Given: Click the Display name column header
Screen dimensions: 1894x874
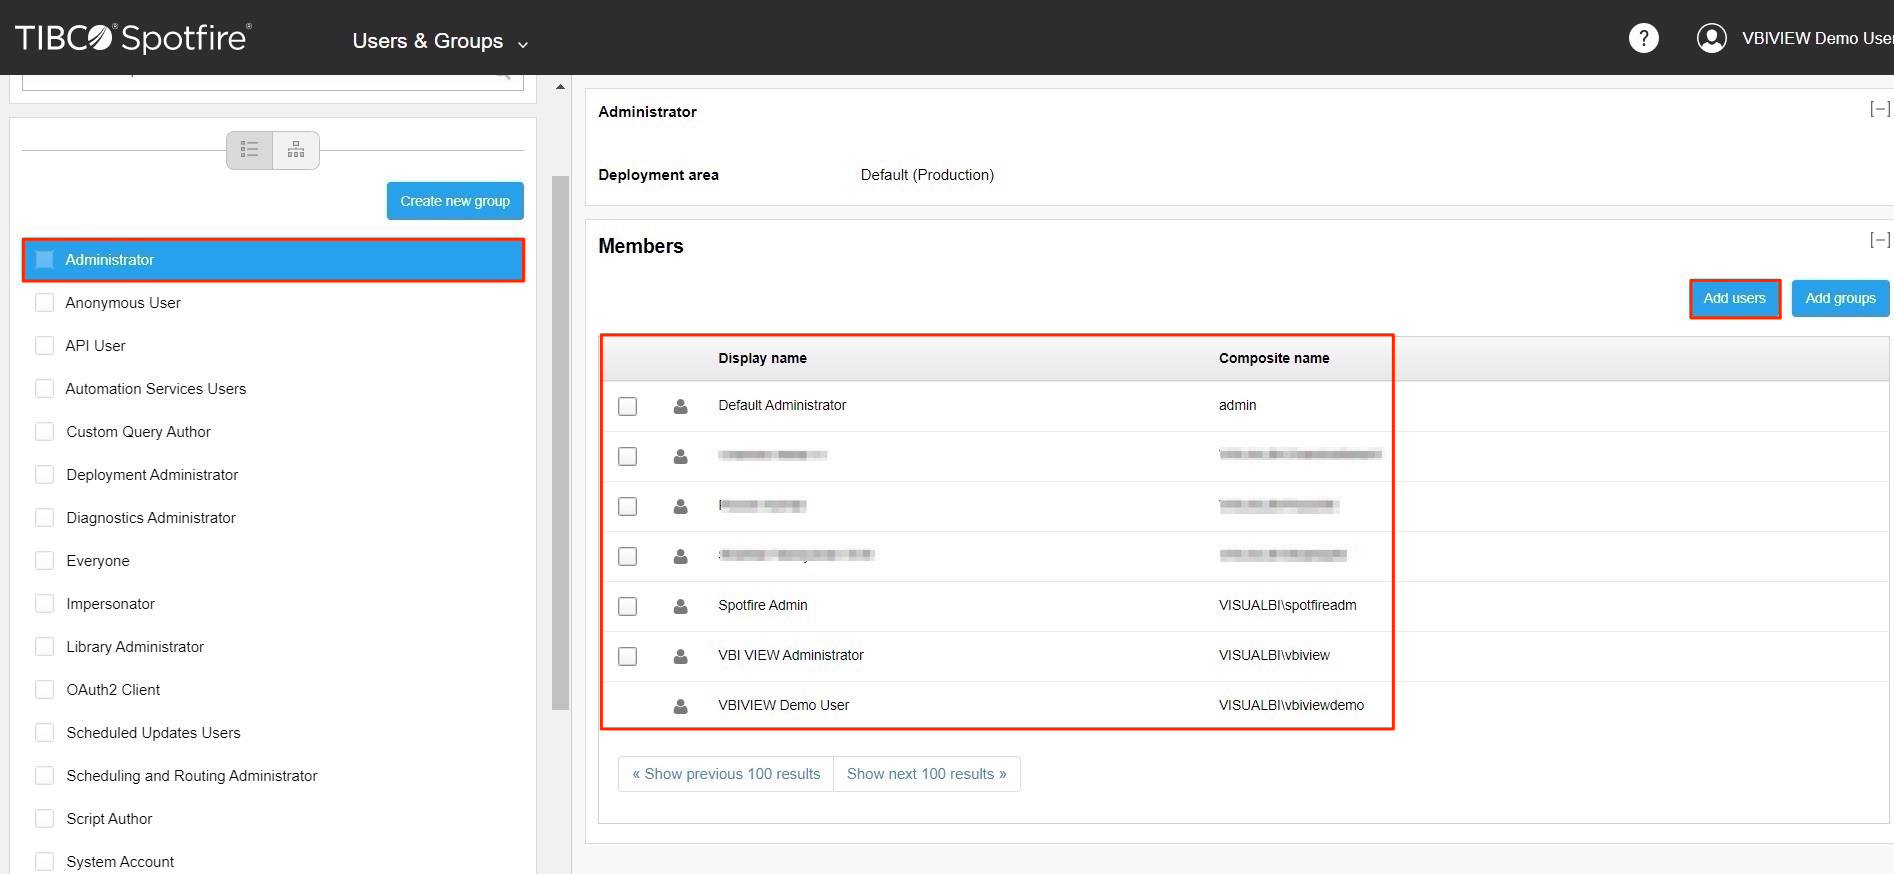Looking at the screenshot, I should point(762,358).
